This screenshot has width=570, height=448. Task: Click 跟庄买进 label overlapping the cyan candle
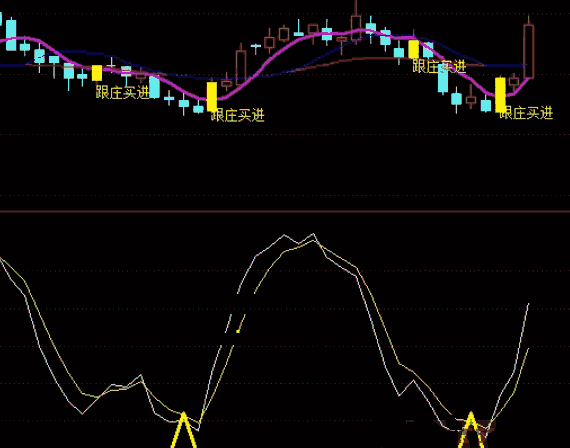click(x=439, y=67)
